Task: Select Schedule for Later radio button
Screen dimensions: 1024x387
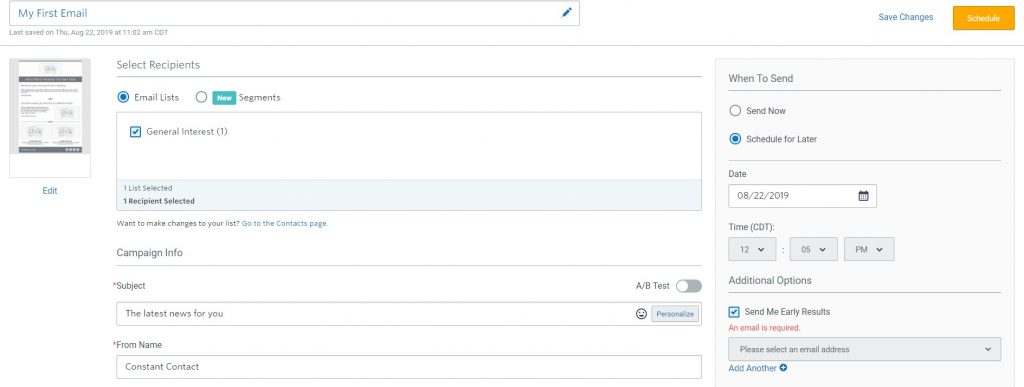Action: (735, 139)
